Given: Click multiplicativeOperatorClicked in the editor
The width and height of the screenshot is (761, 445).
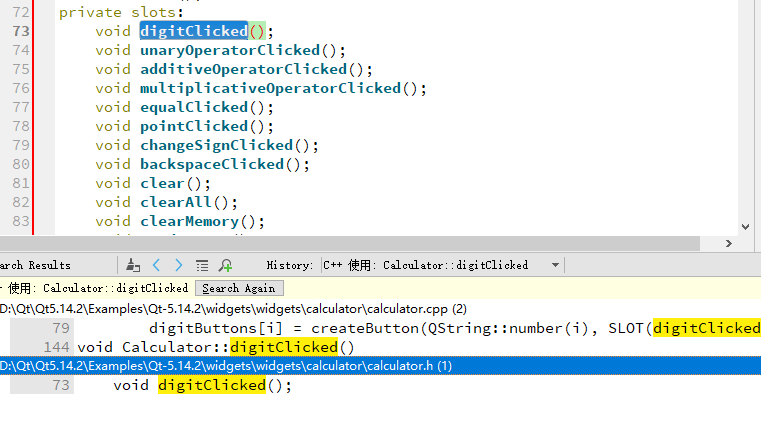Looking at the screenshot, I should [x=271, y=88].
